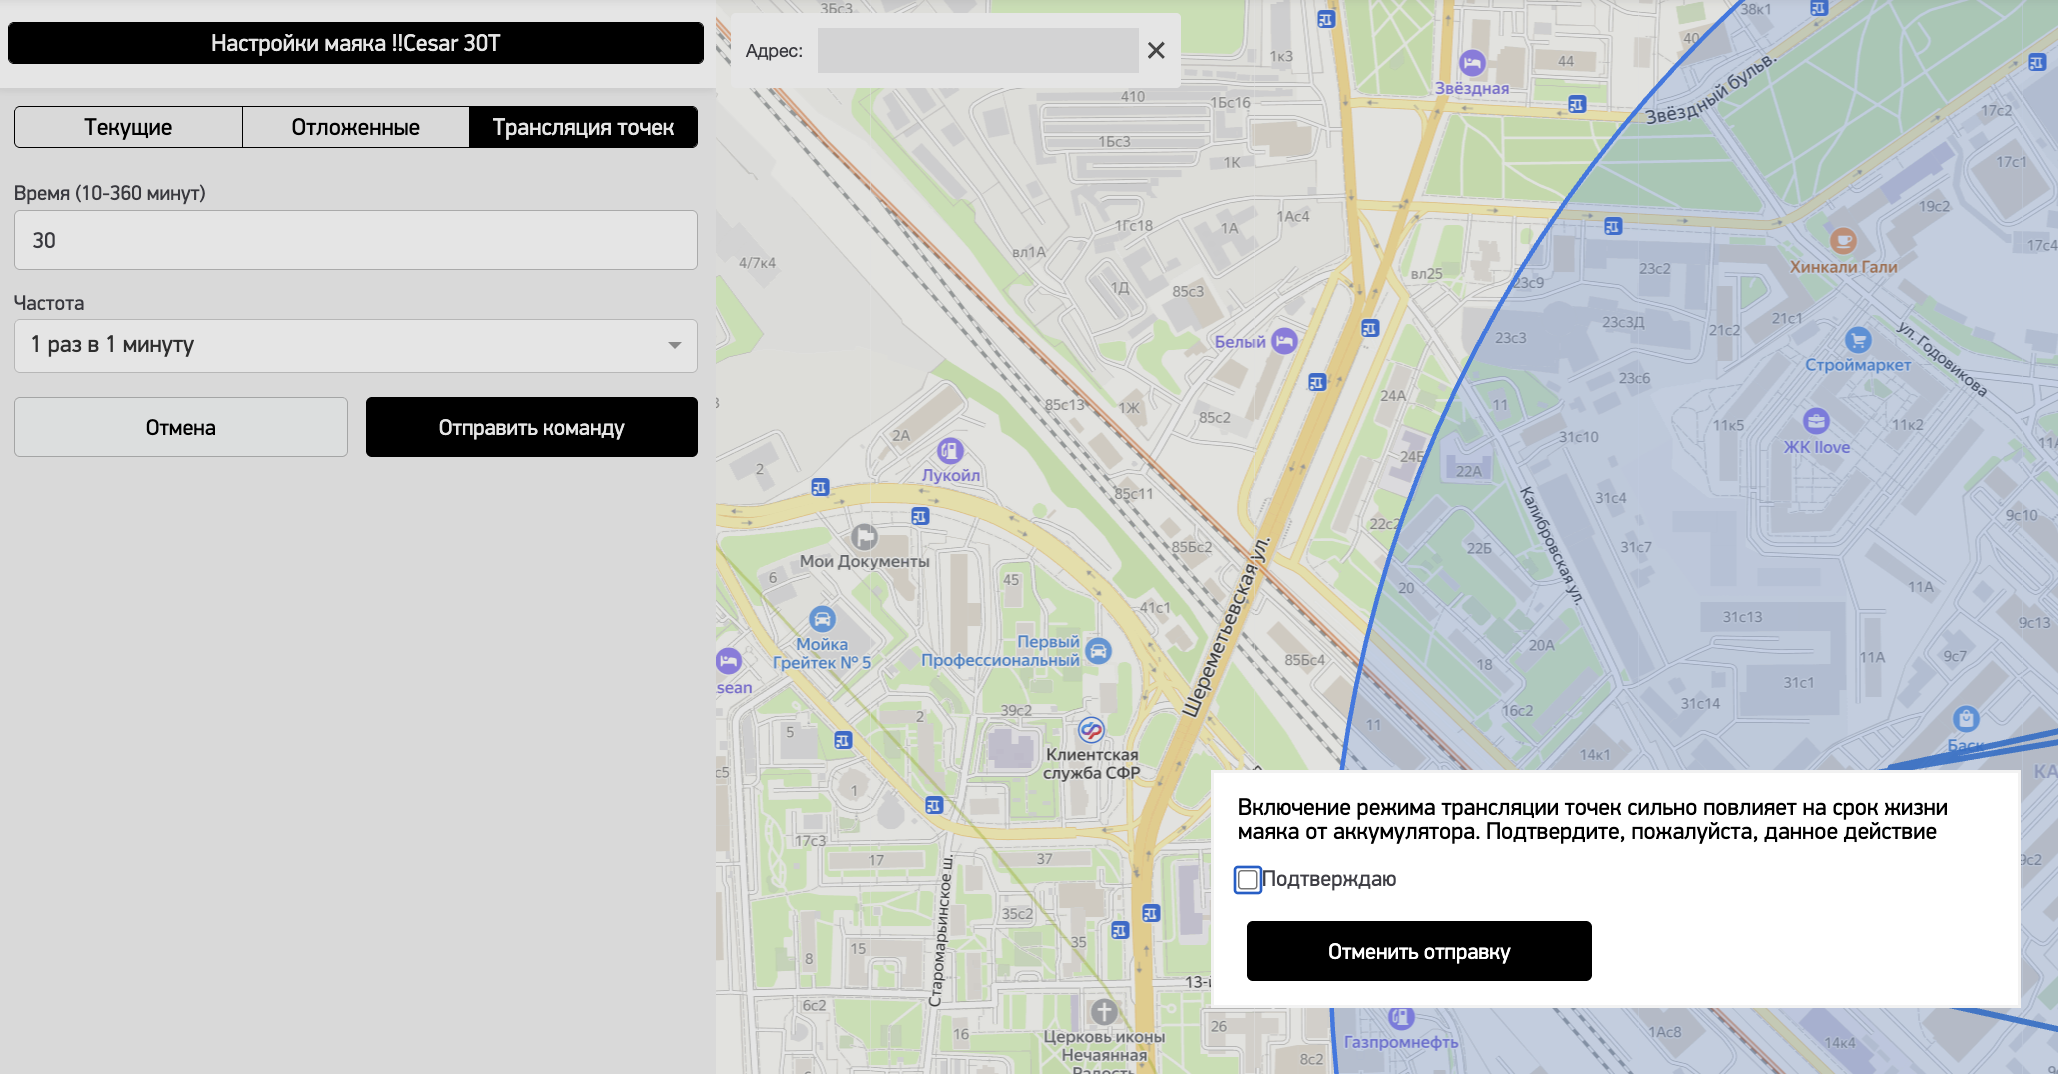Click the Первый Профессиональный car service icon
Screen dimensions: 2058x1074
coord(1098,652)
